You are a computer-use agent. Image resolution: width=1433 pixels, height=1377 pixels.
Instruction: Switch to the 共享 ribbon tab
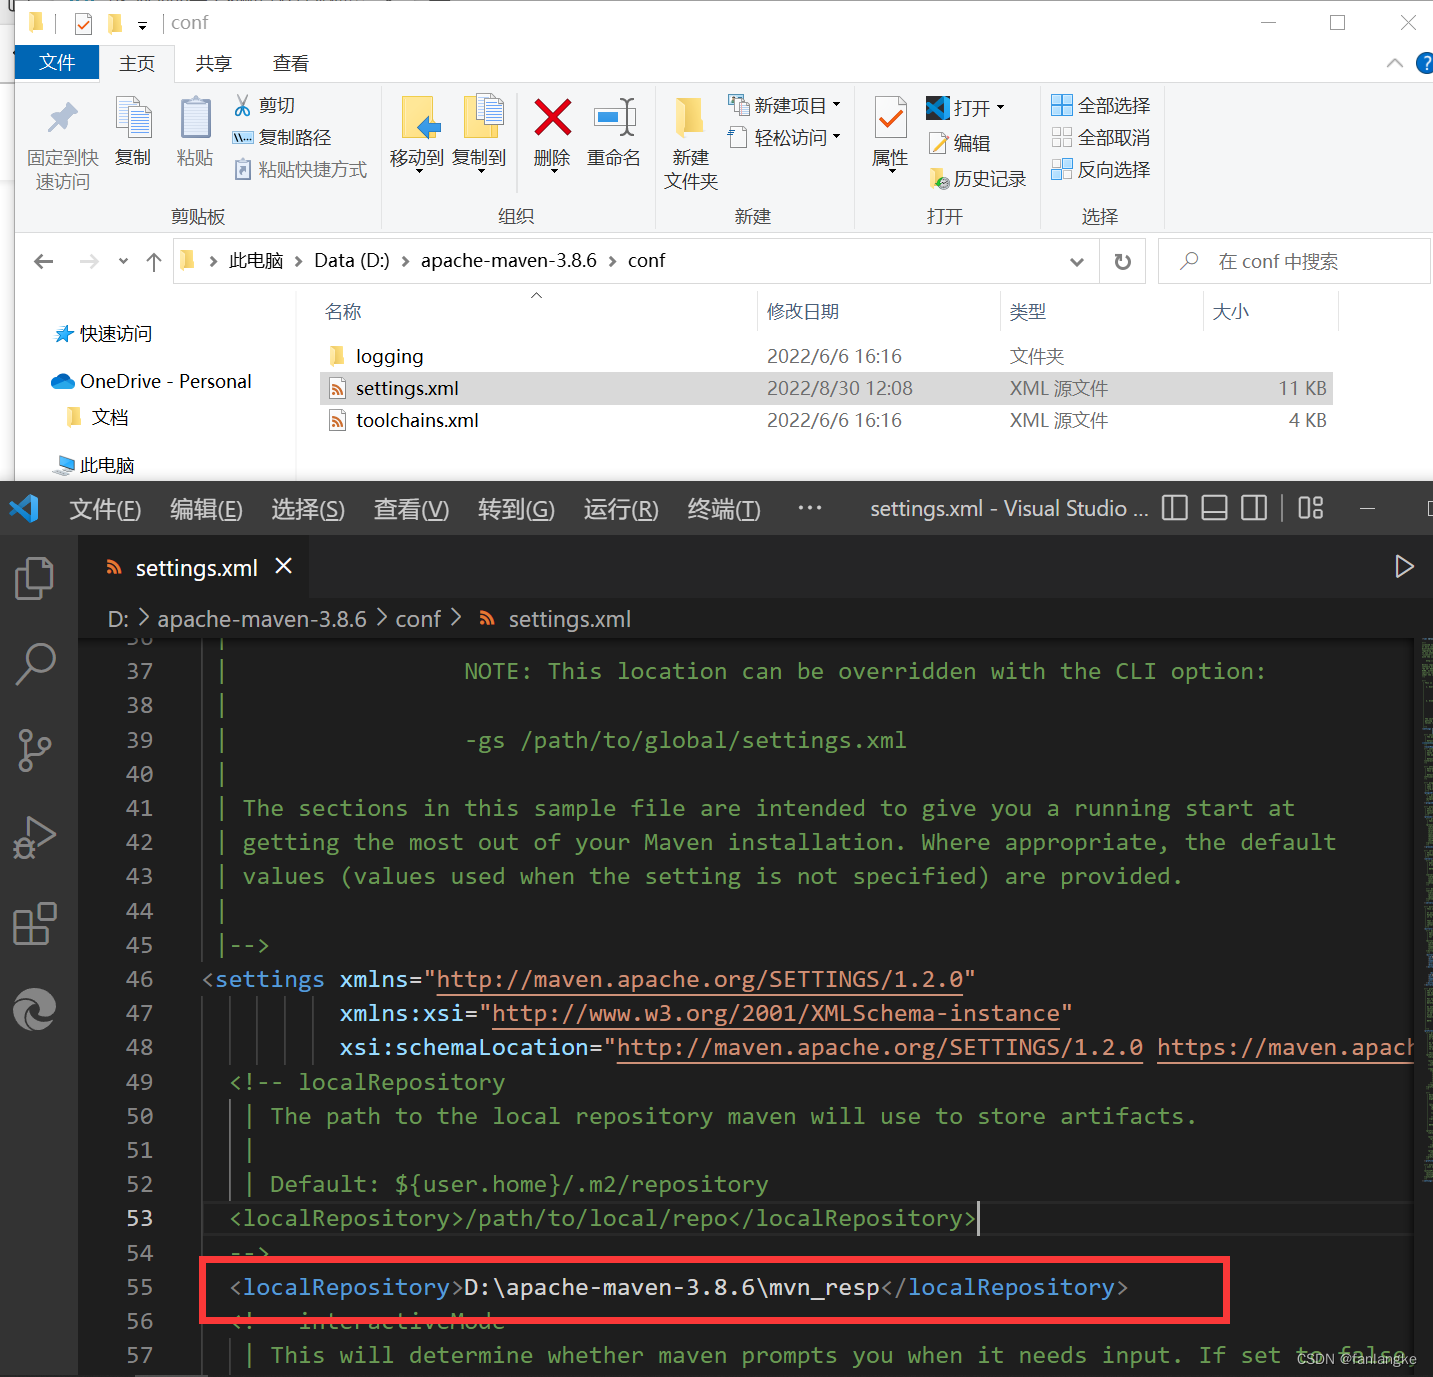click(x=213, y=63)
